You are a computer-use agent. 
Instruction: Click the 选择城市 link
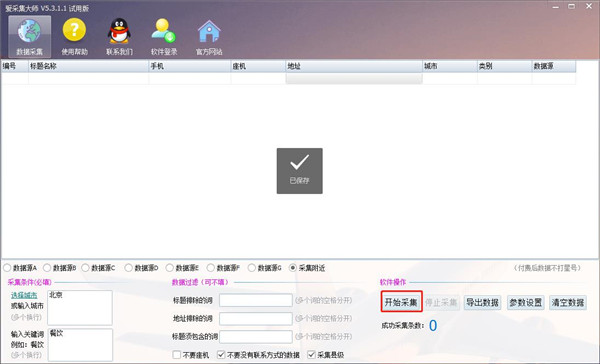(24, 295)
